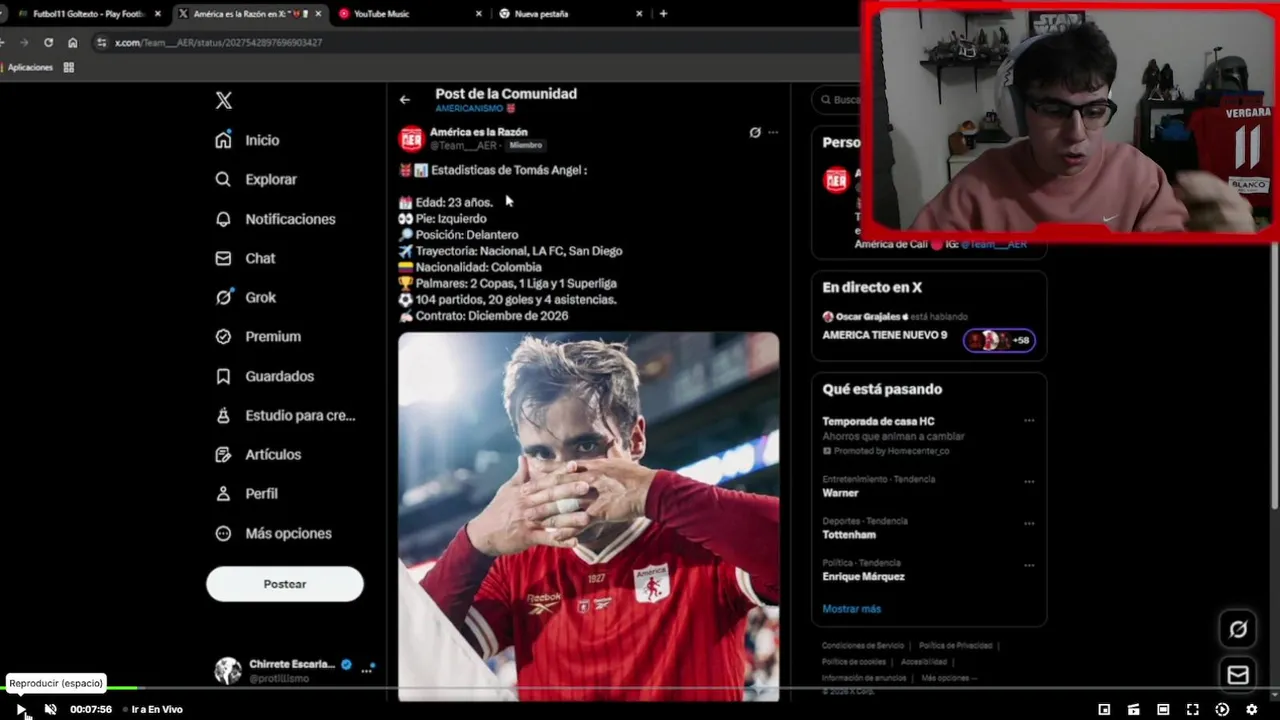This screenshot has width=1280, height=720.
Task: Reload the page
Action: tap(48, 43)
